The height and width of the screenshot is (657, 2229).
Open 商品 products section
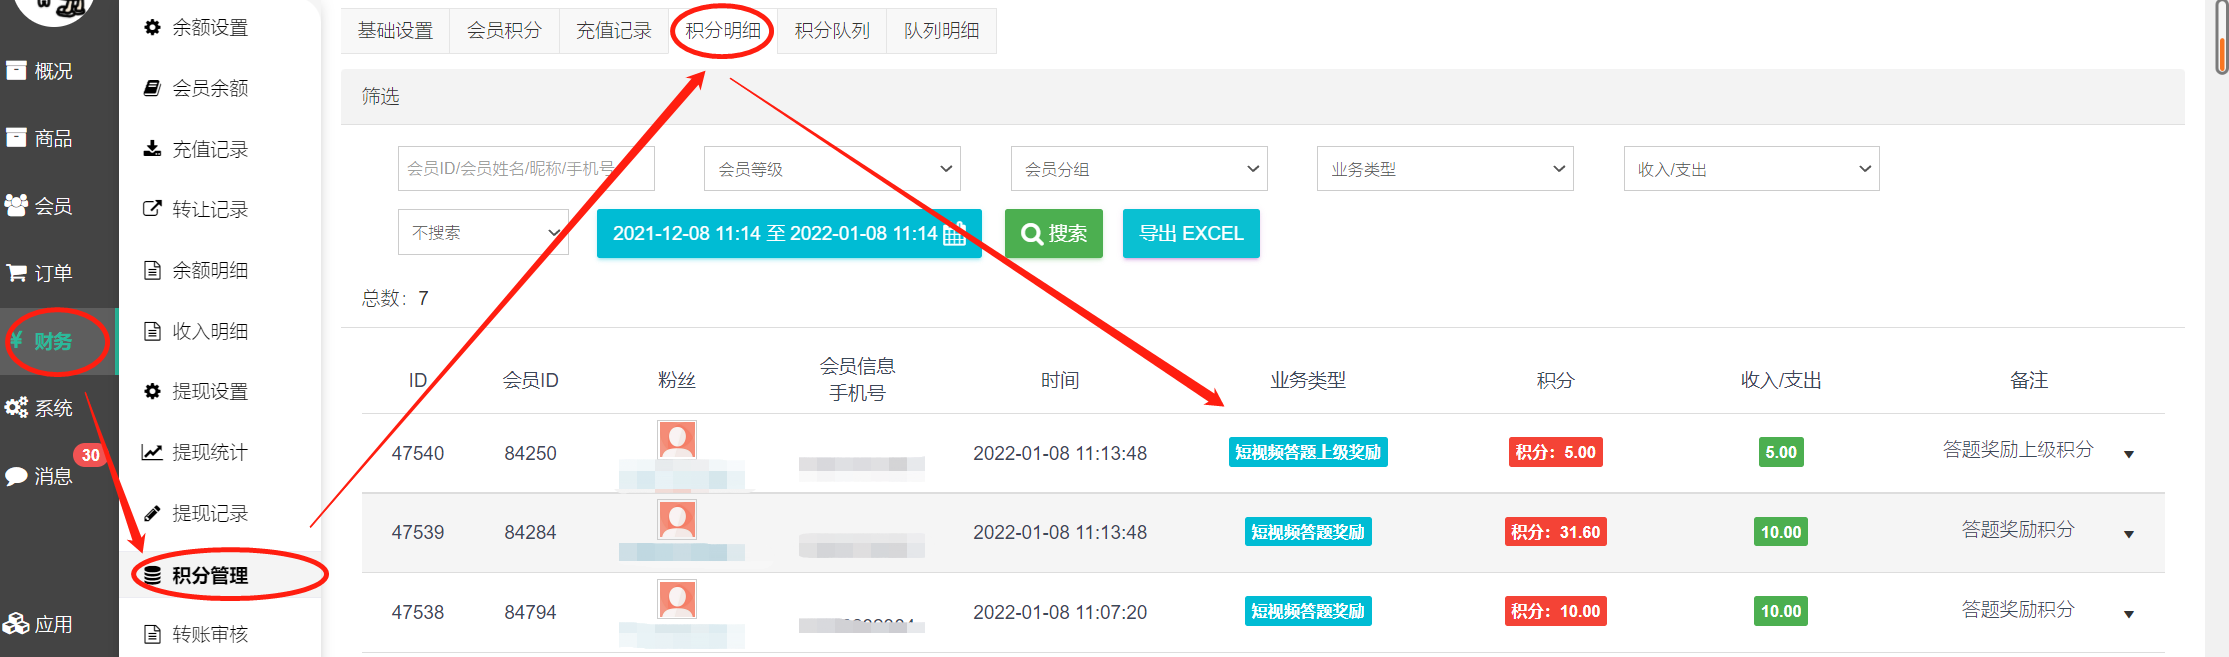click(40, 138)
